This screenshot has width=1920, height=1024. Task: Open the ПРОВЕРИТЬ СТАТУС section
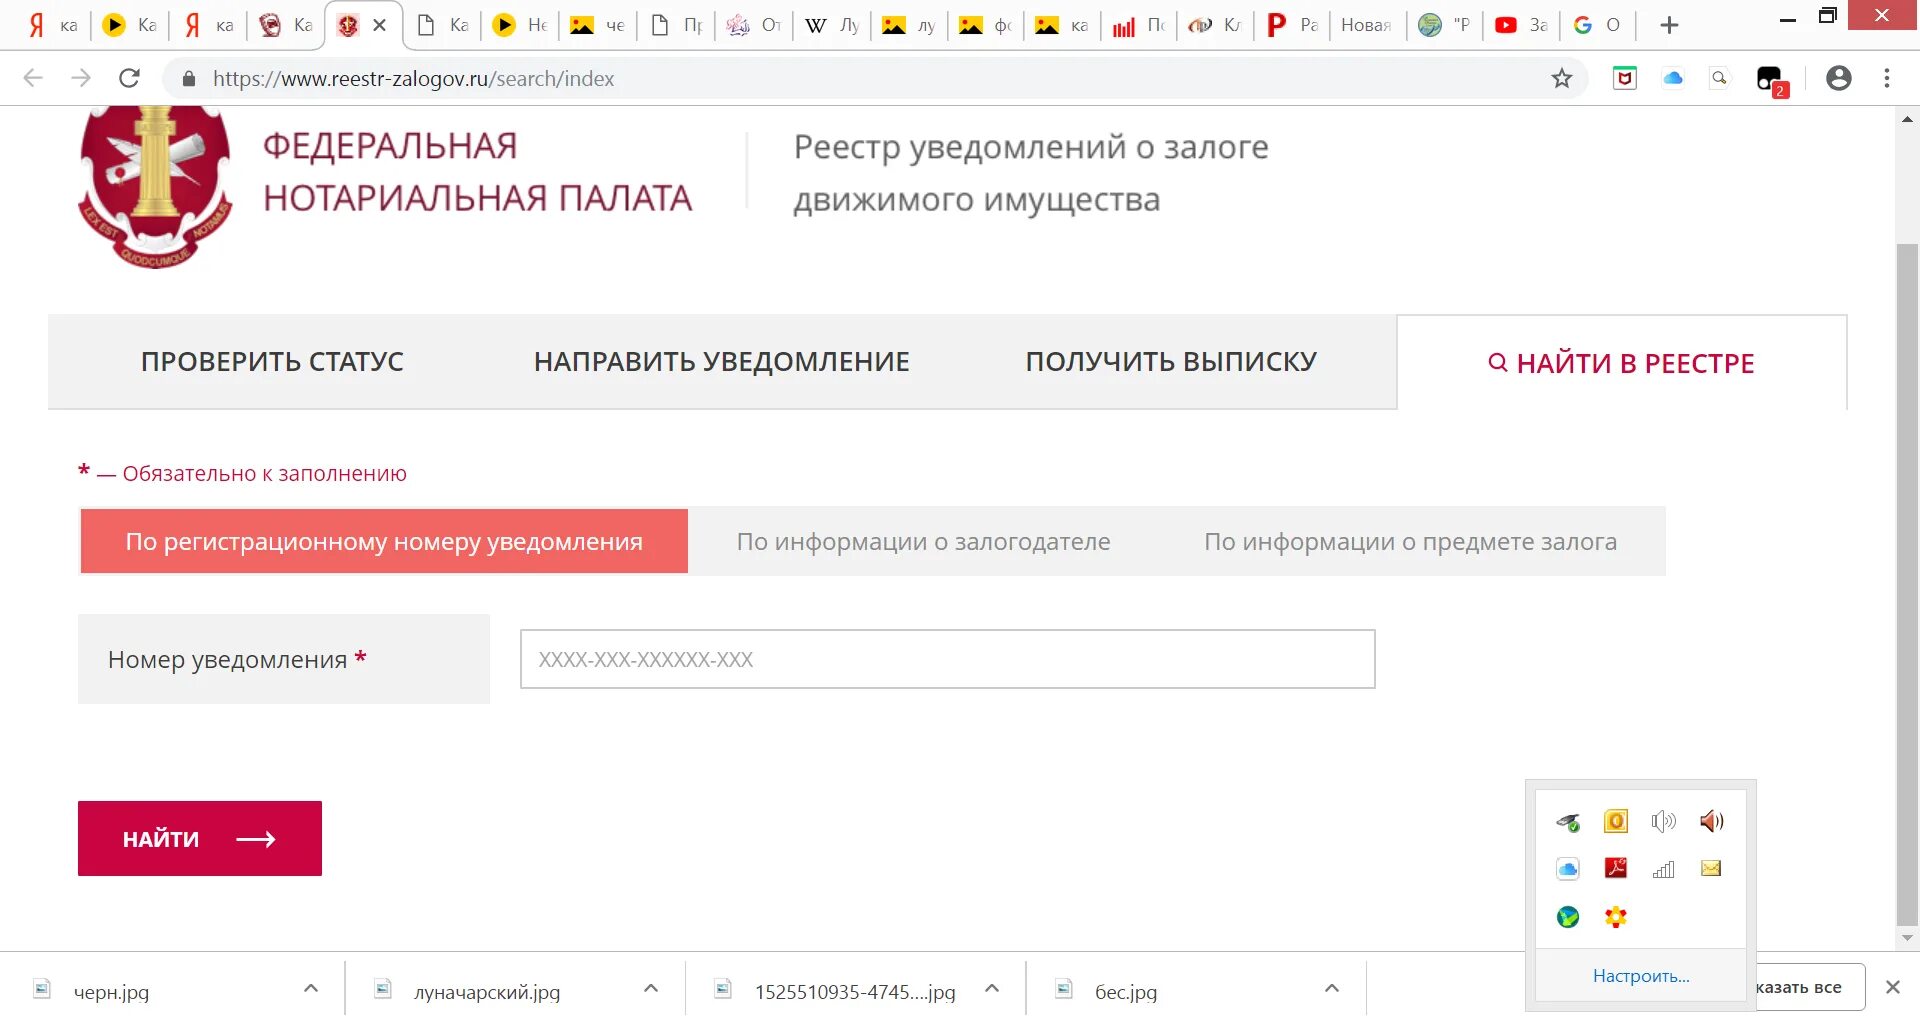click(272, 362)
